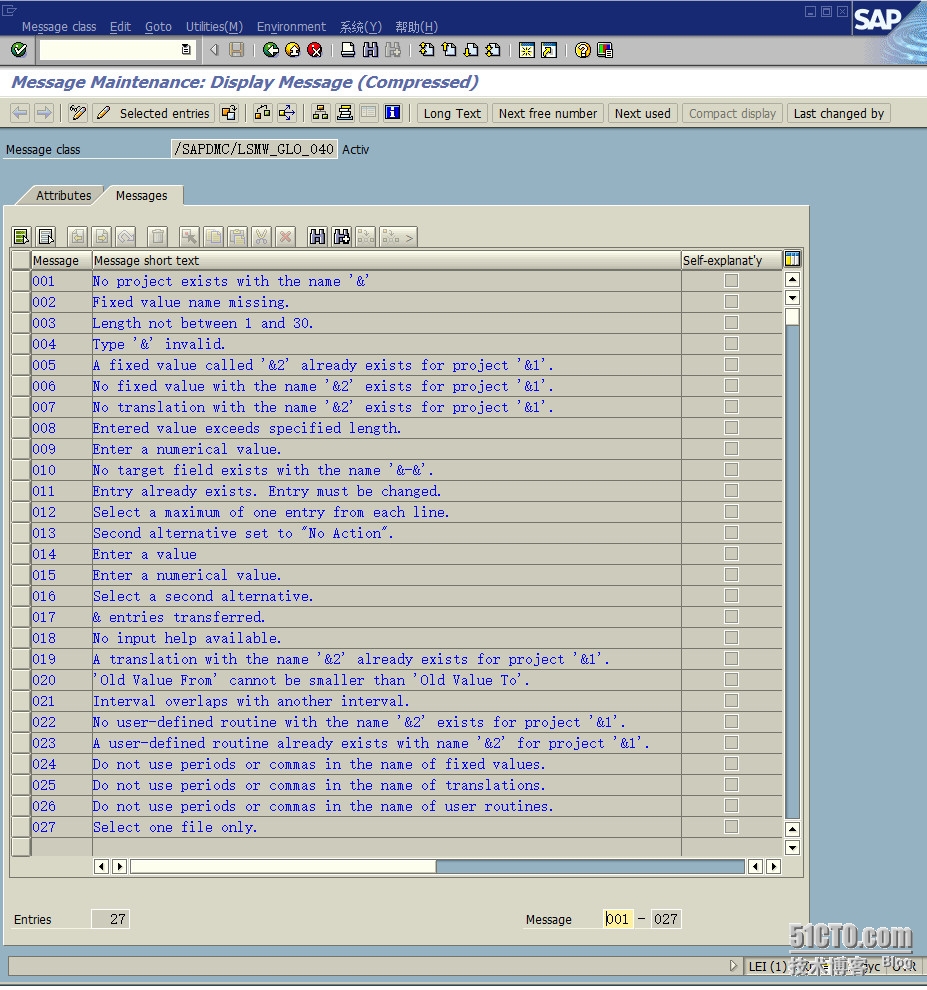
Task: Click the Where-used list hierarchy icon
Action: tap(320, 113)
